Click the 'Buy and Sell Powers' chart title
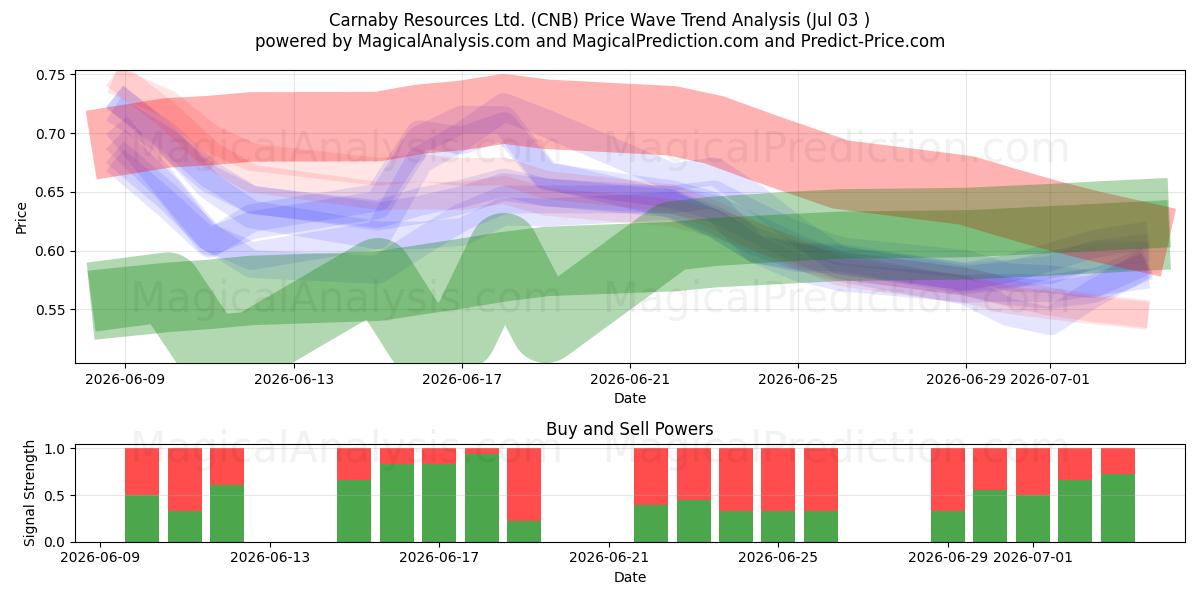The height and width of the screenshot is (600, 1200). tap(630, 429)
